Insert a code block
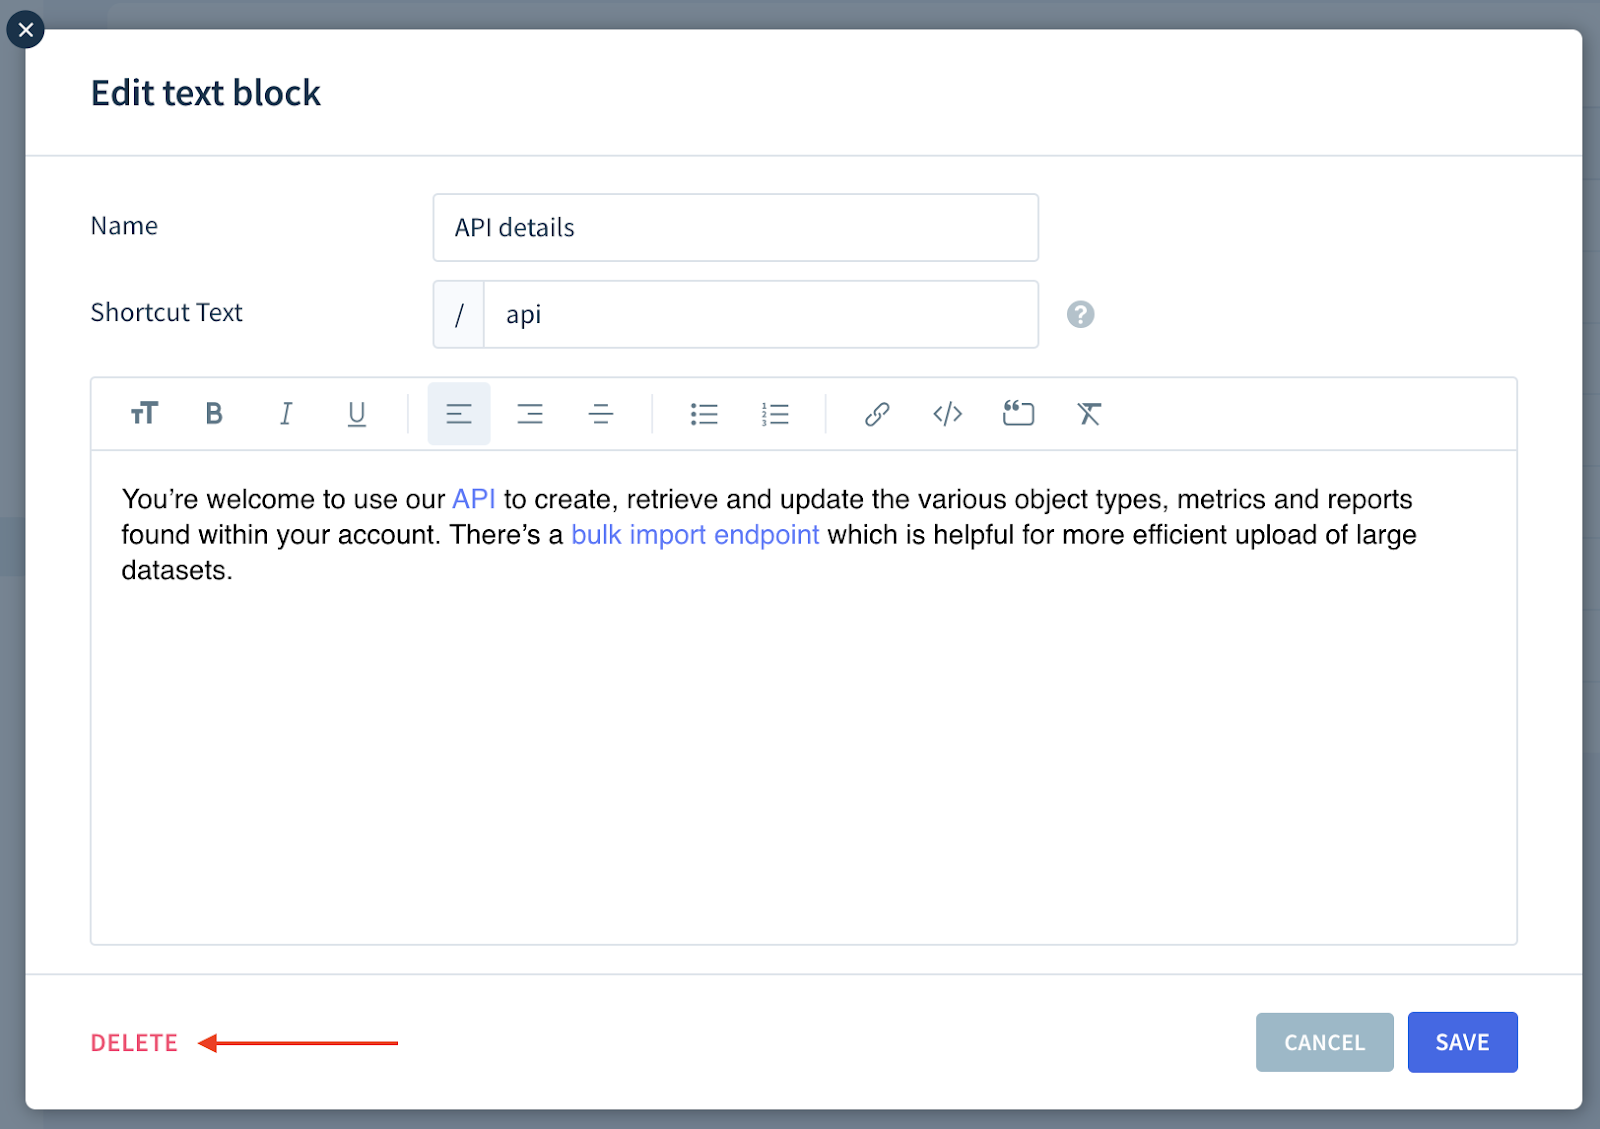The width and height of the screenshot is (1600, 1129). pyautogui.click(x=948, y=413)
